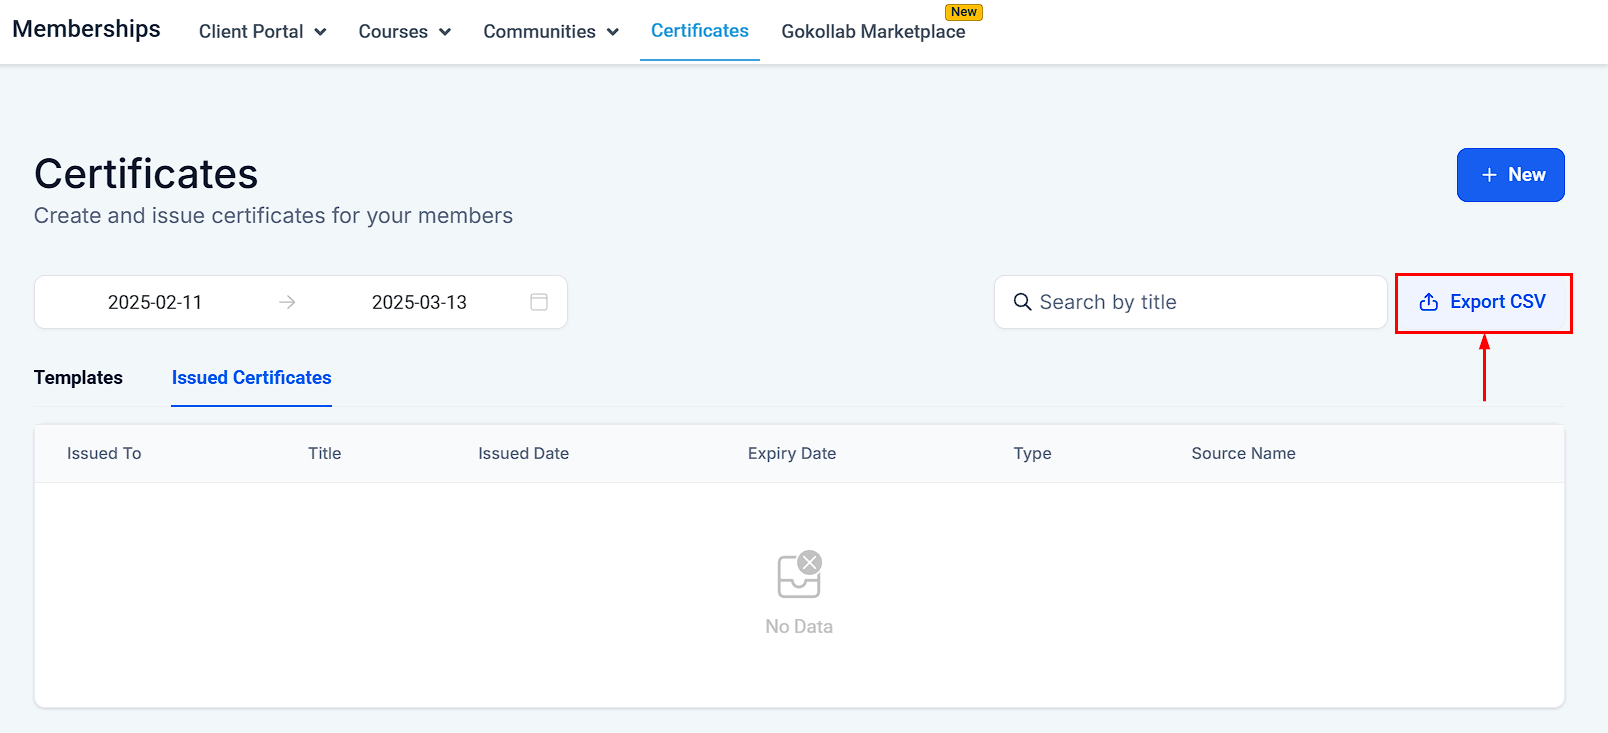1608x733 pixels.
Task: Select the start date 2025-02-11
Action: click(155, 302)
